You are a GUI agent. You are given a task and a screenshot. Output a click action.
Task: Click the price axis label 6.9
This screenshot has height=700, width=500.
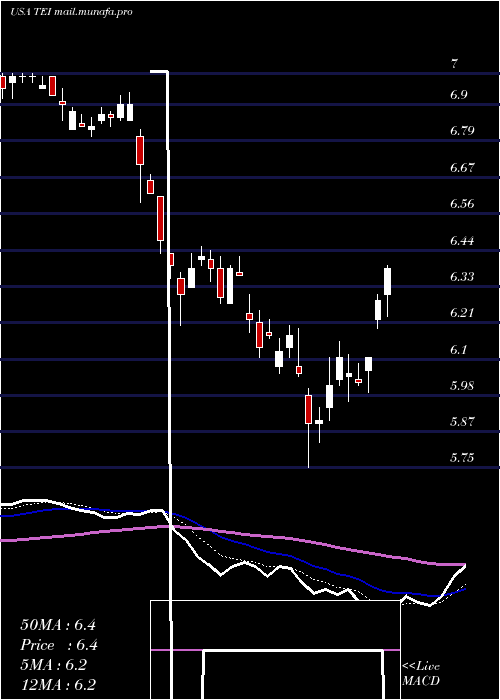pyautogui.click(x=459, y=95)
